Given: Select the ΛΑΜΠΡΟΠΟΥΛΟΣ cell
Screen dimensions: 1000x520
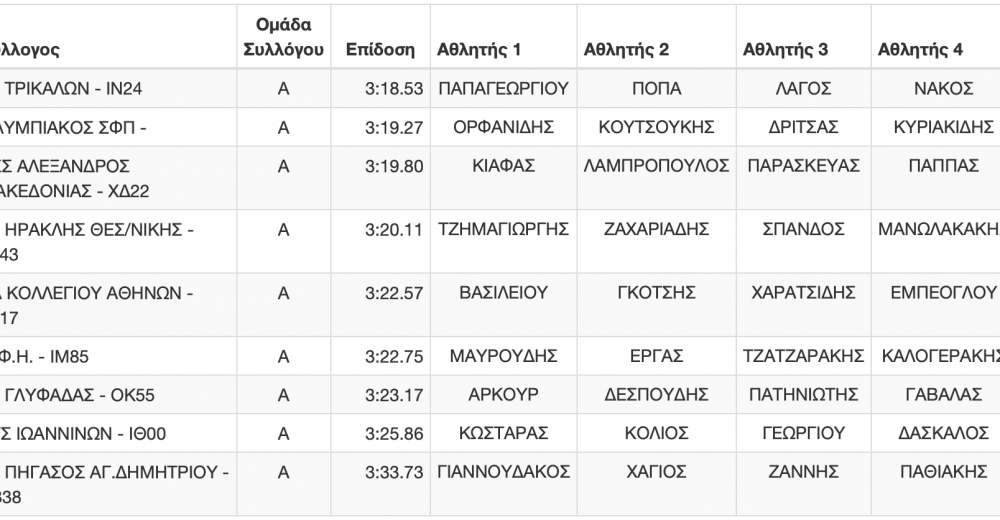Looking at the screenshot, I should pos(656,166).
